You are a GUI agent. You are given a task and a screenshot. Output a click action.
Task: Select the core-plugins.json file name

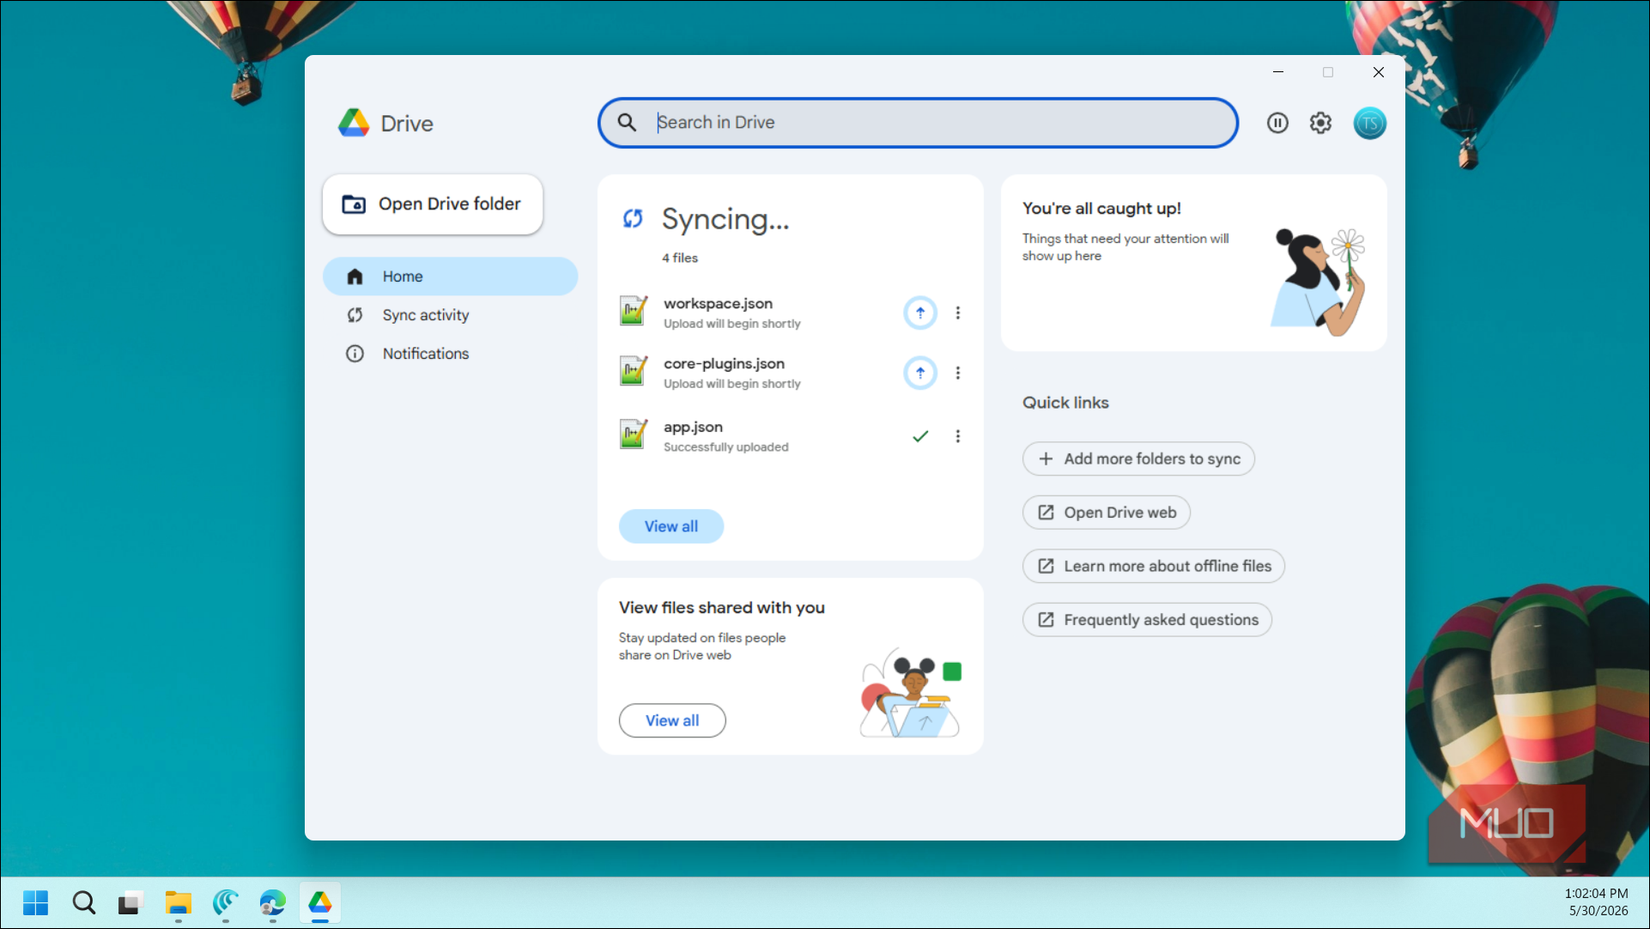724,363
